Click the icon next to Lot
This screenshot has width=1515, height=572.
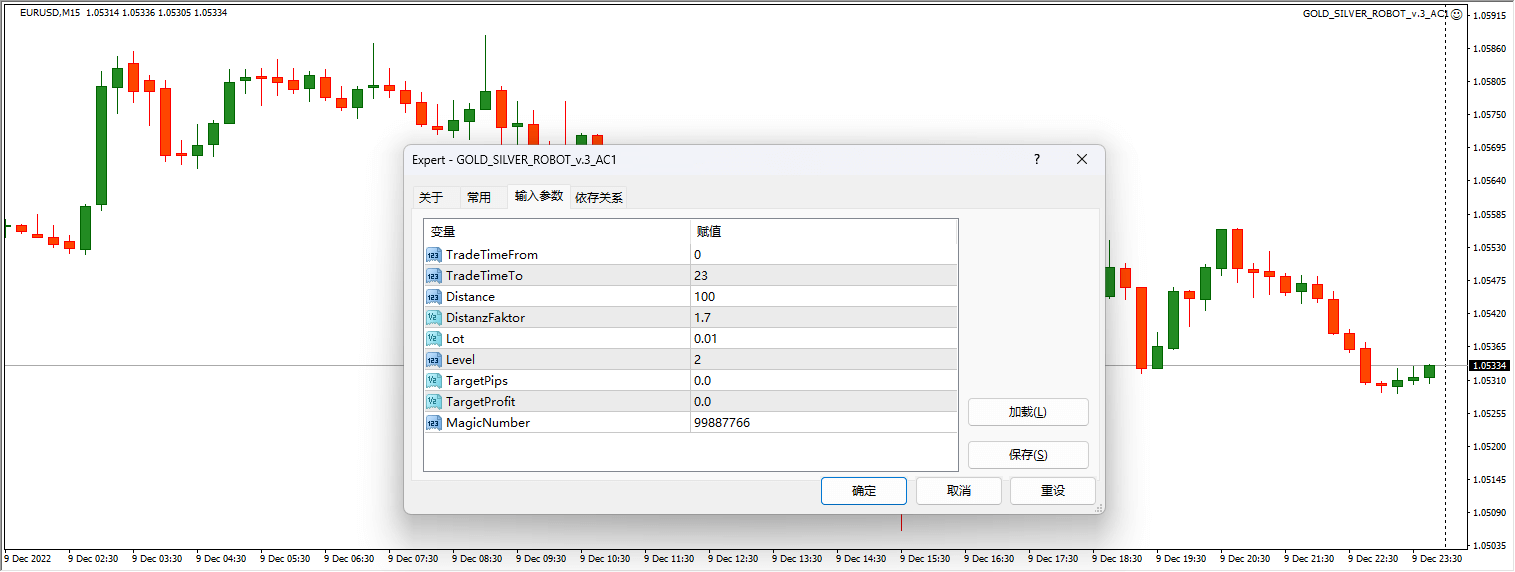pyautogui.click(x=433, y=339)
